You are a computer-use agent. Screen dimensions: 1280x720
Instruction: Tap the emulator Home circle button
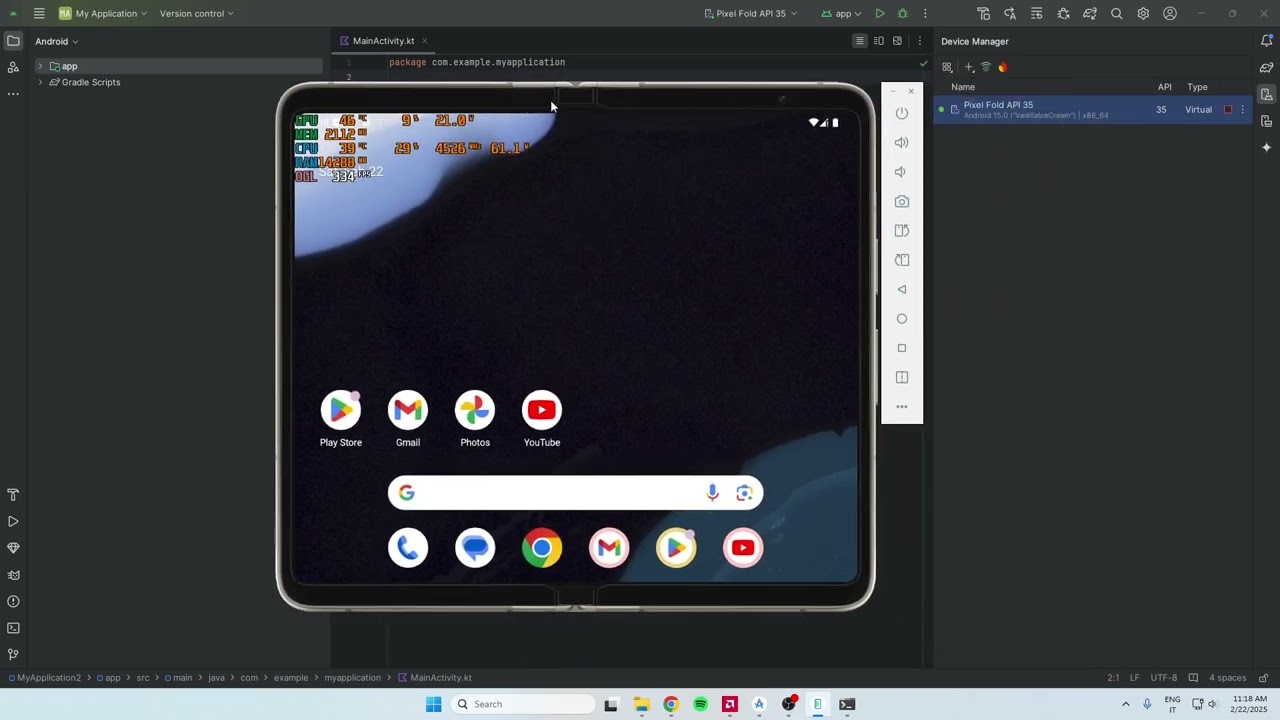[x=901, y=319]
